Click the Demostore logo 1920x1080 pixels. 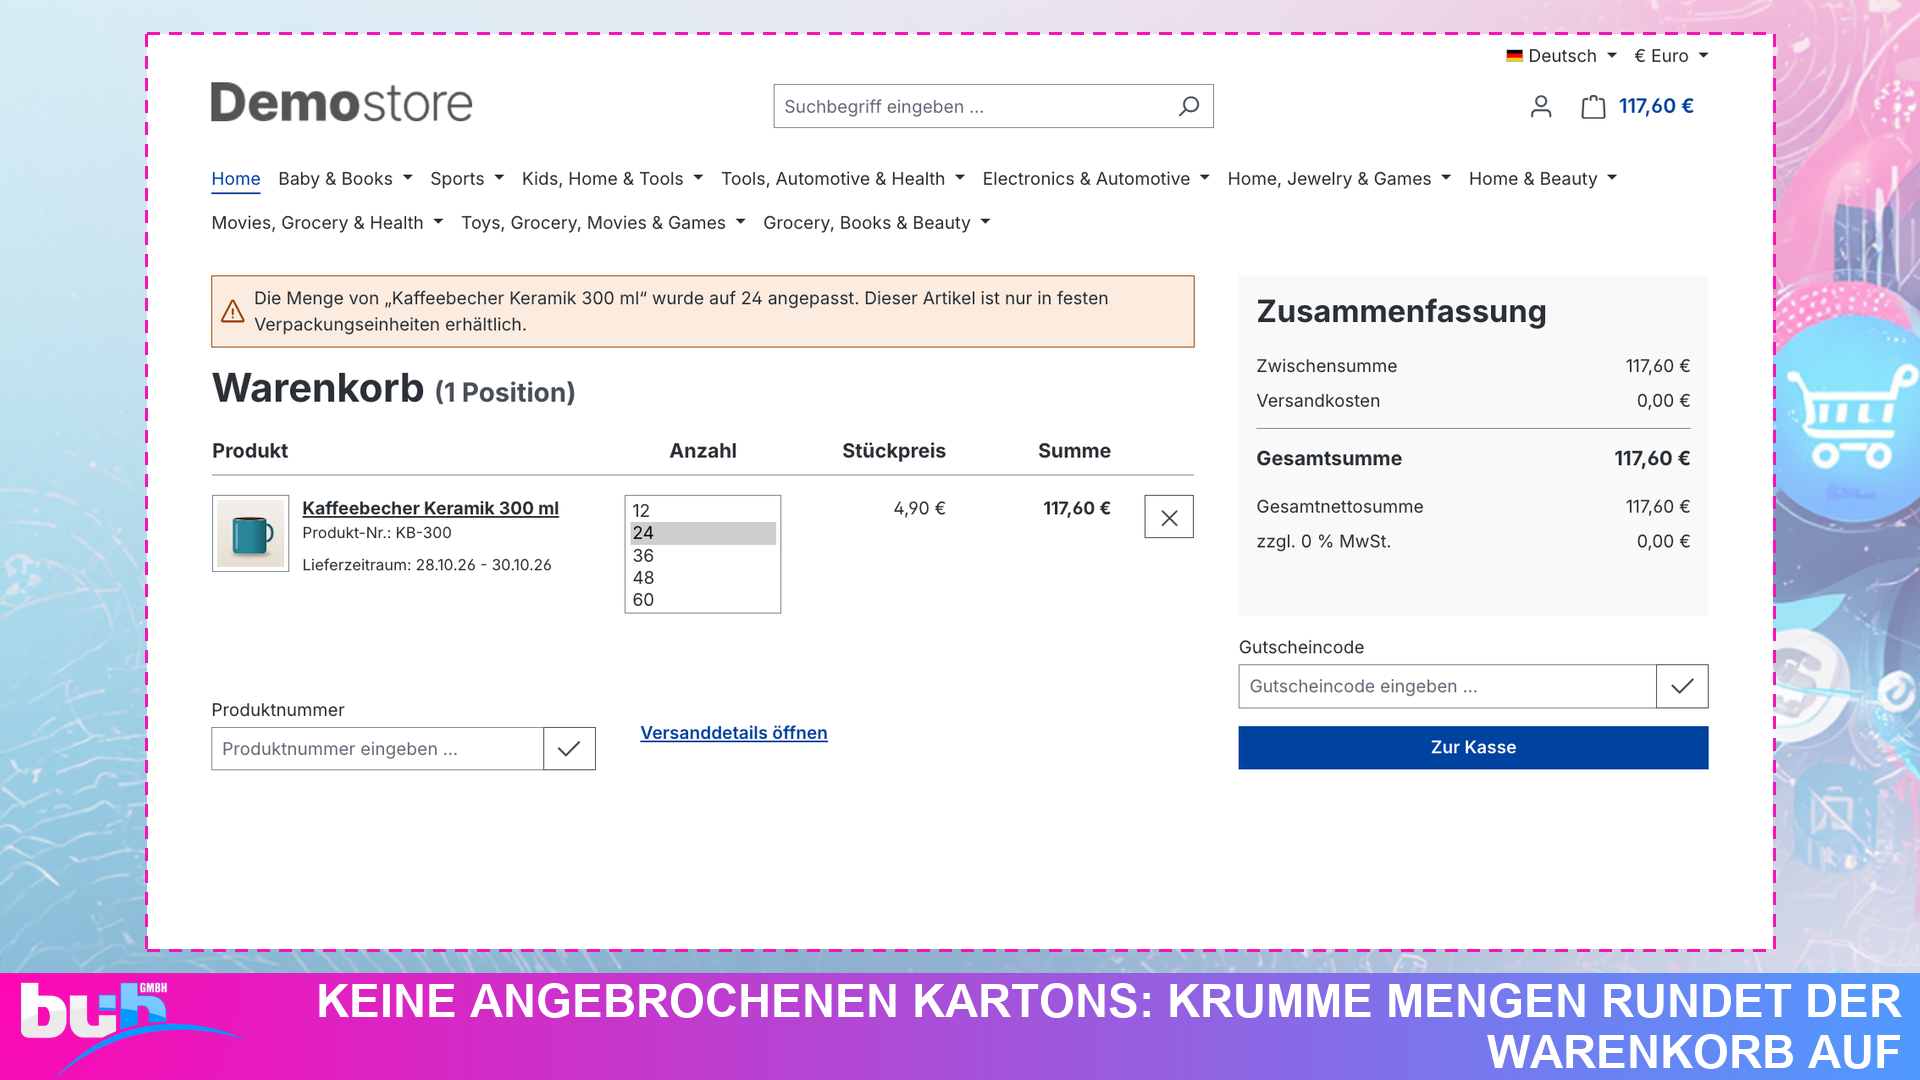coord(341,103)
